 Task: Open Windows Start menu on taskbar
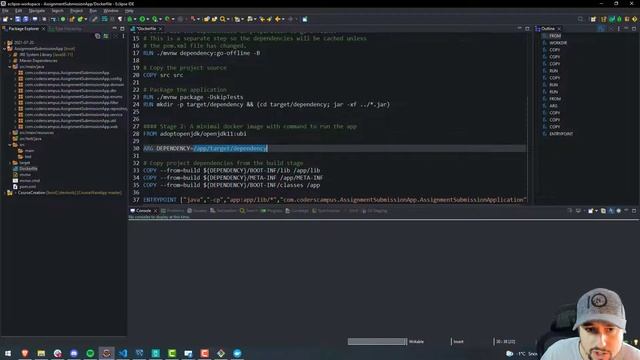click(8, 353)
